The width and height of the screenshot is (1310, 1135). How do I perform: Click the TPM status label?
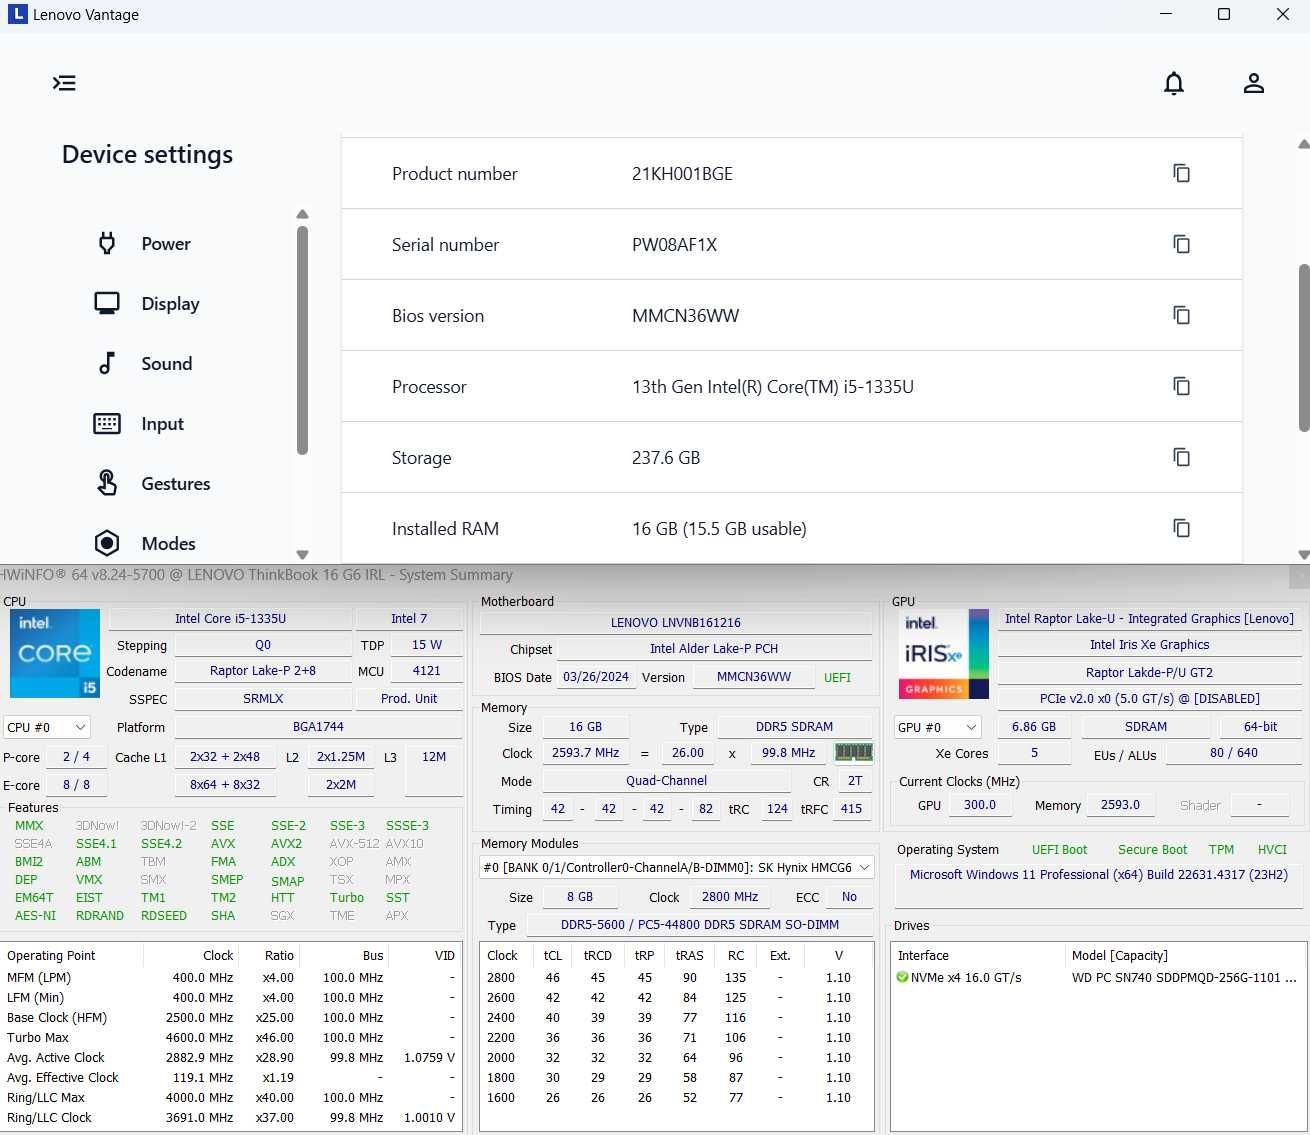pos(1221,849)
